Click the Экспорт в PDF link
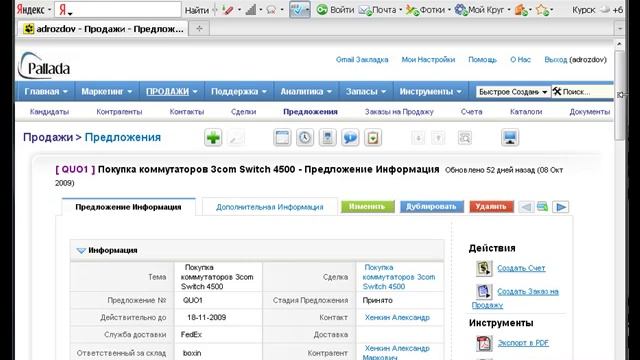 (x=523, y=343)
